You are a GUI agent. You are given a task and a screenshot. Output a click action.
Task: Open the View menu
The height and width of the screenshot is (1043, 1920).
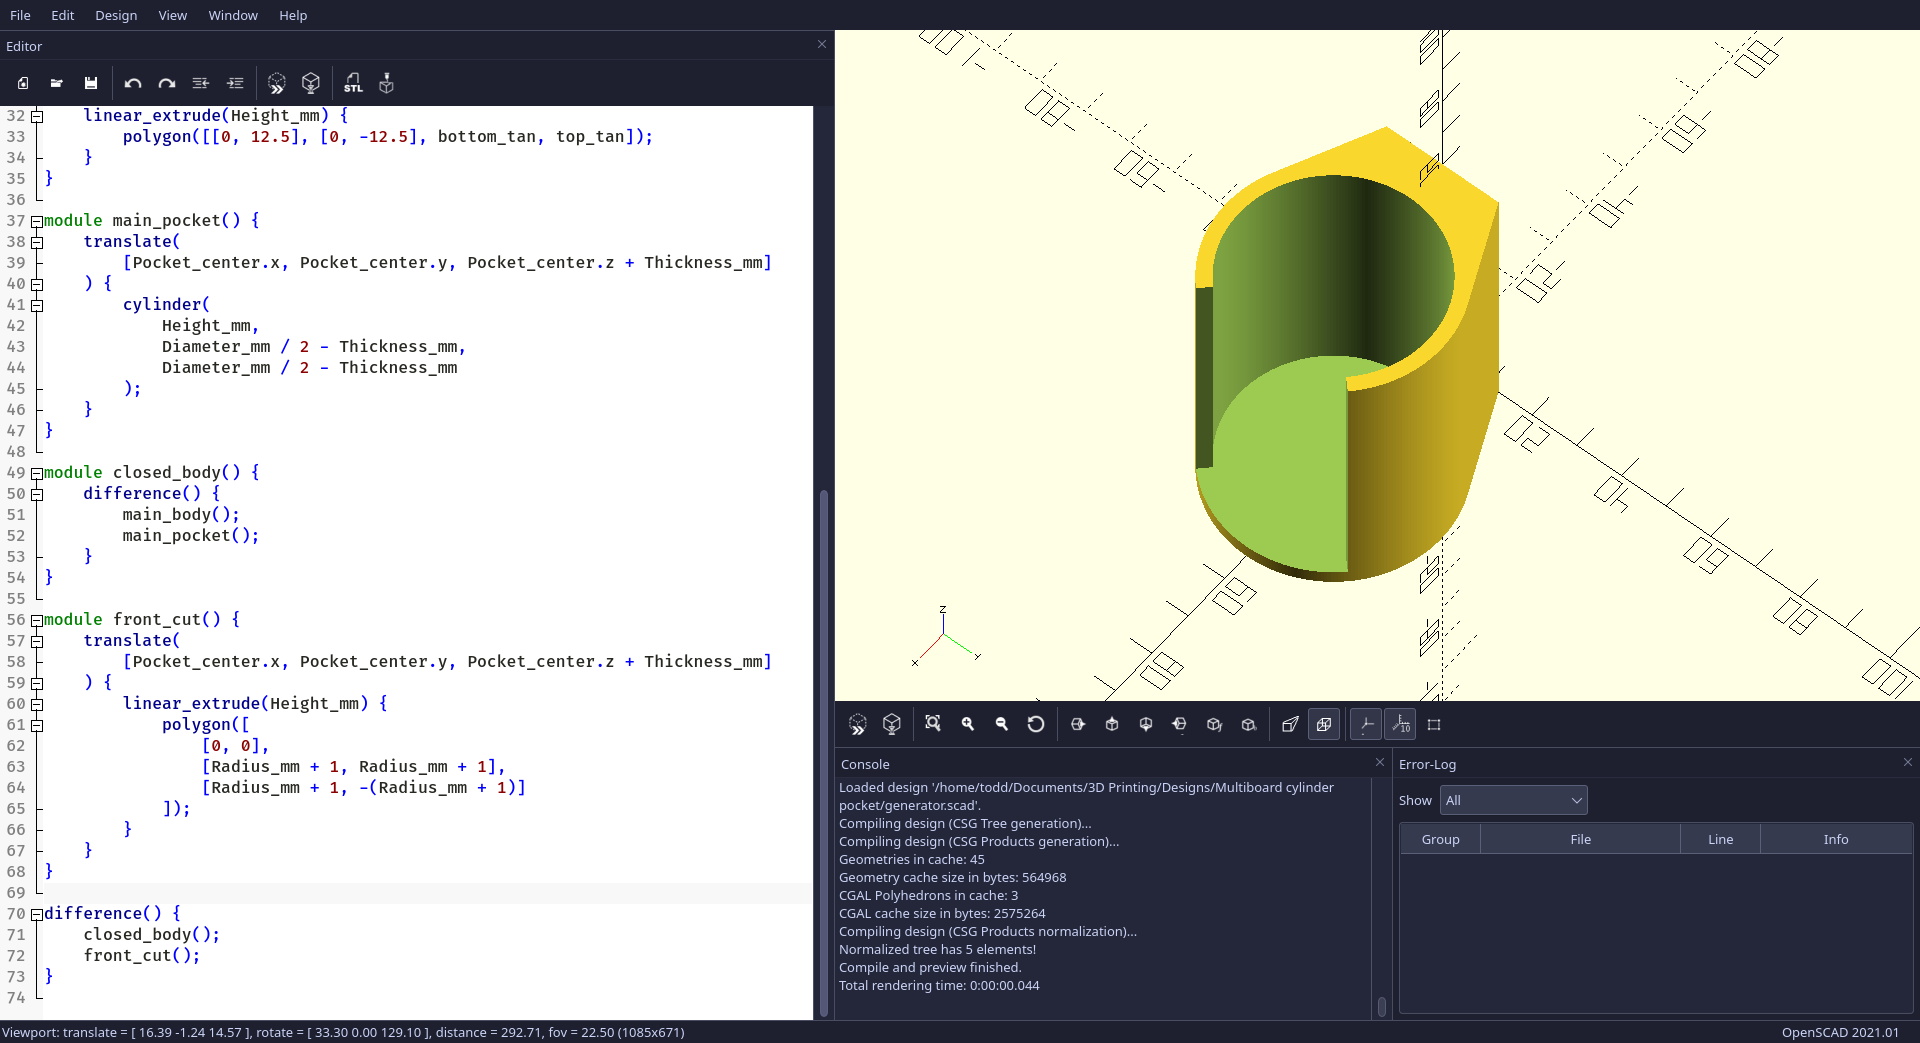click(173, 15)
